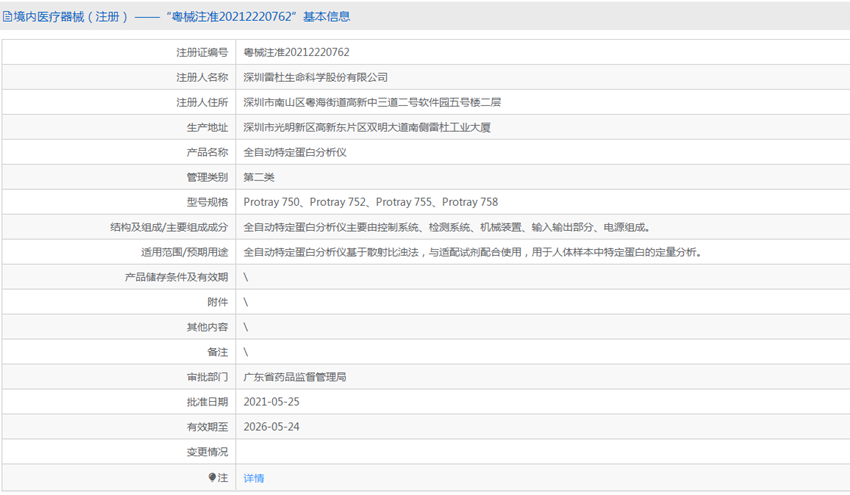Image resolution: width=850 pixels, height=495 pixels.
Task: Click the 审批部门 label
Action: [207, 376]
